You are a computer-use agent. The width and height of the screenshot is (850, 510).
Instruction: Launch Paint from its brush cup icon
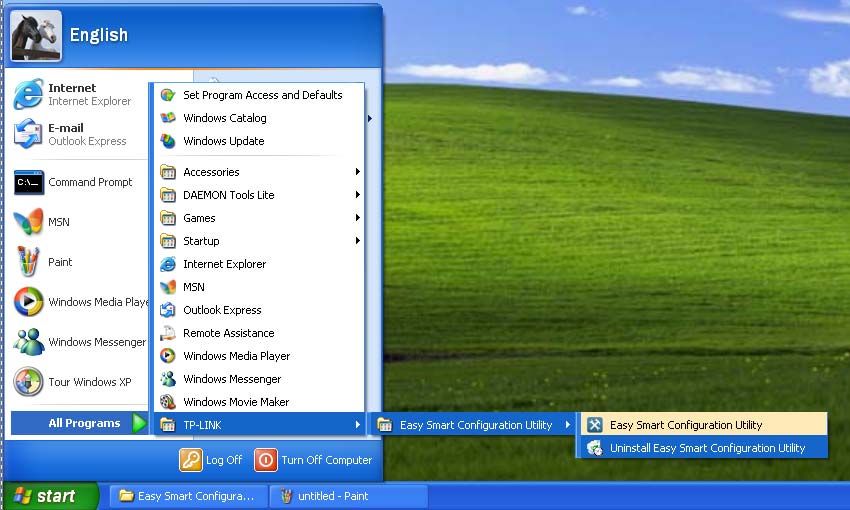(28, 262)
